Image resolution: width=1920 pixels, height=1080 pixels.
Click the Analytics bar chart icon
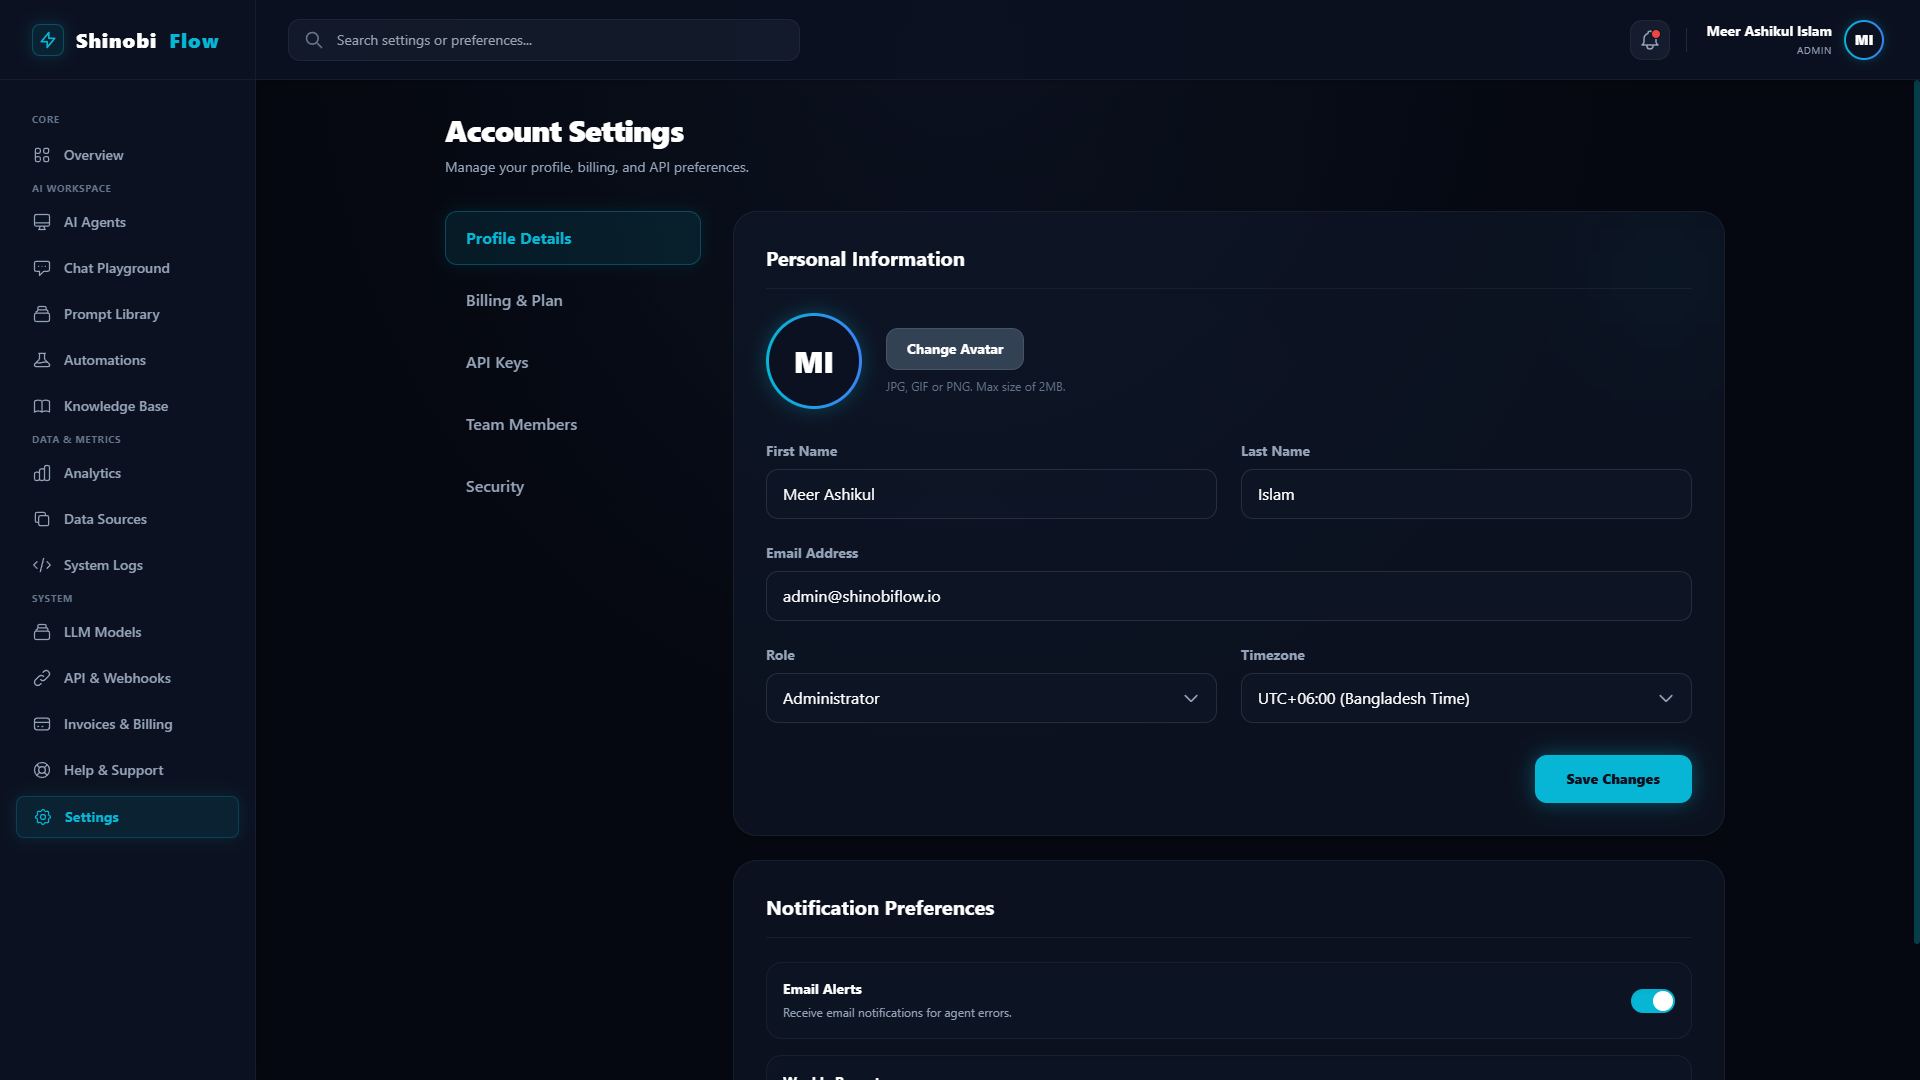pos(42,473)
